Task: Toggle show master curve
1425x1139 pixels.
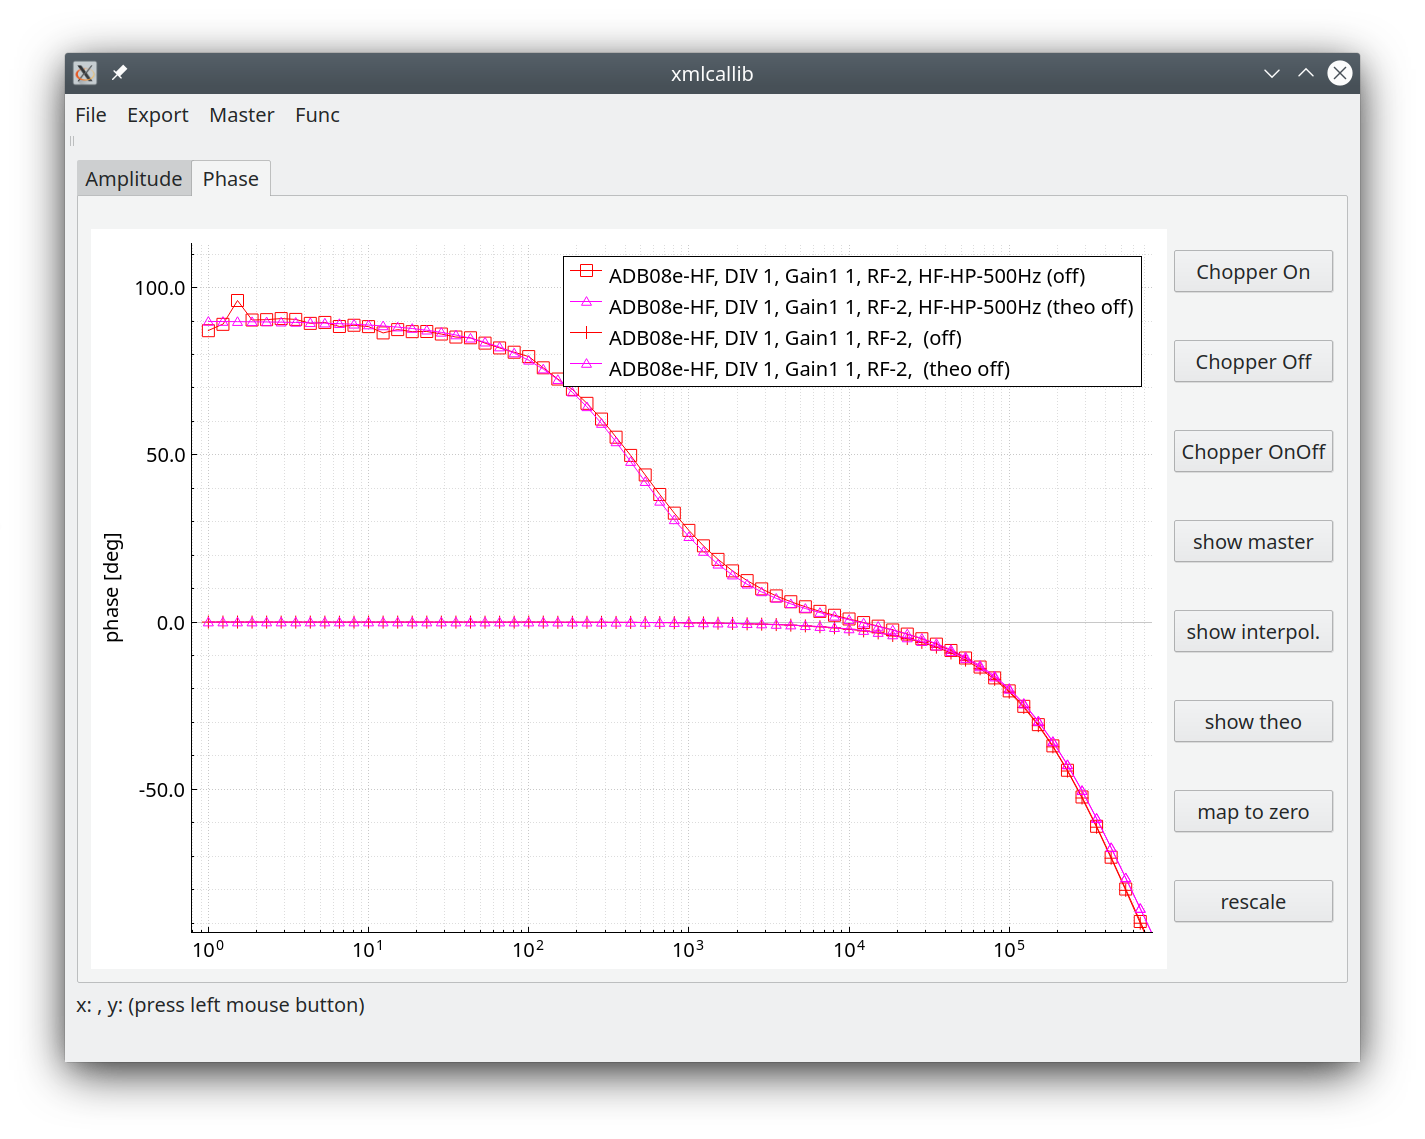Action: 1253,542
